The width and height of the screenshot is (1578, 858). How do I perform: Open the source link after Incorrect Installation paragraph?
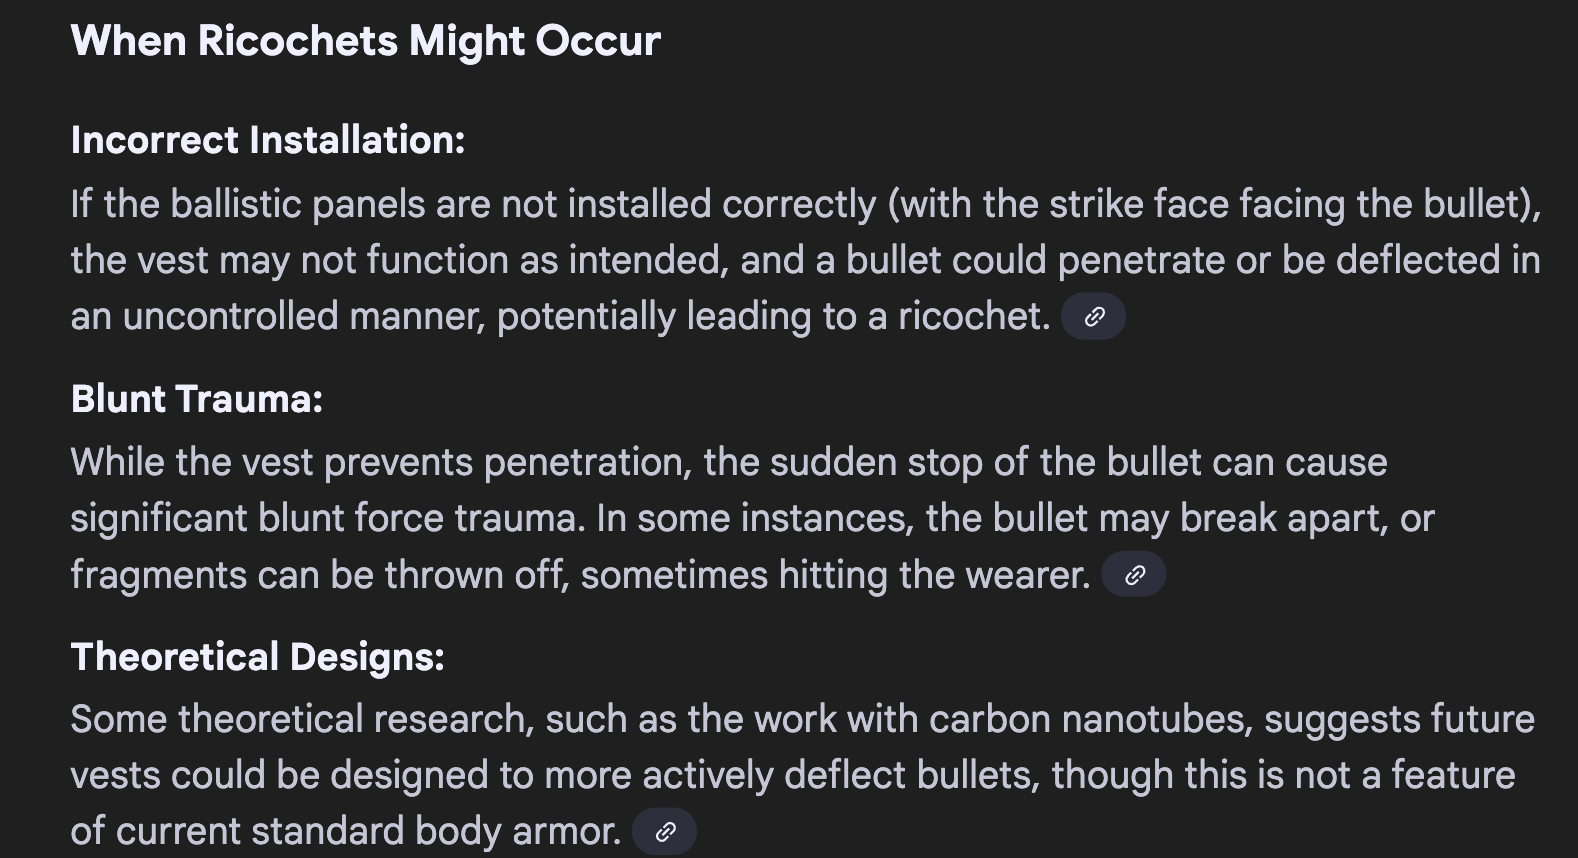click(1093, 317)
